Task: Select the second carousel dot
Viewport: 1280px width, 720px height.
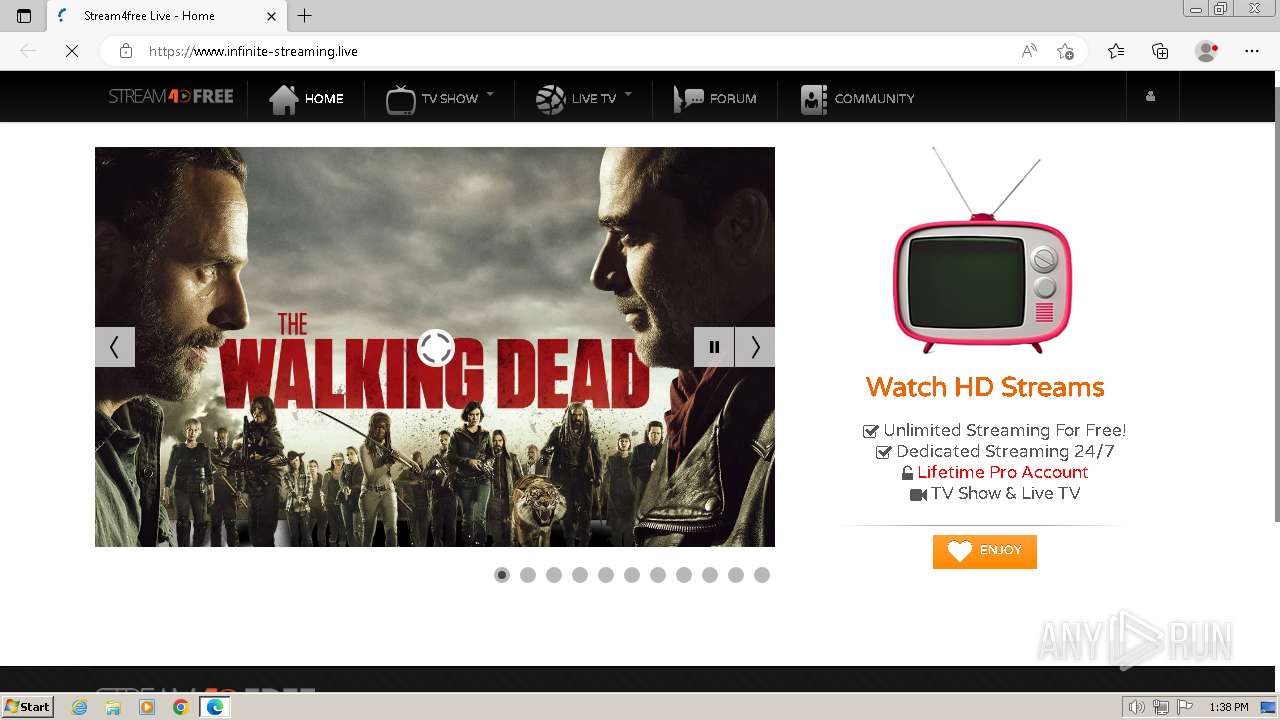Action: point(528,575)
